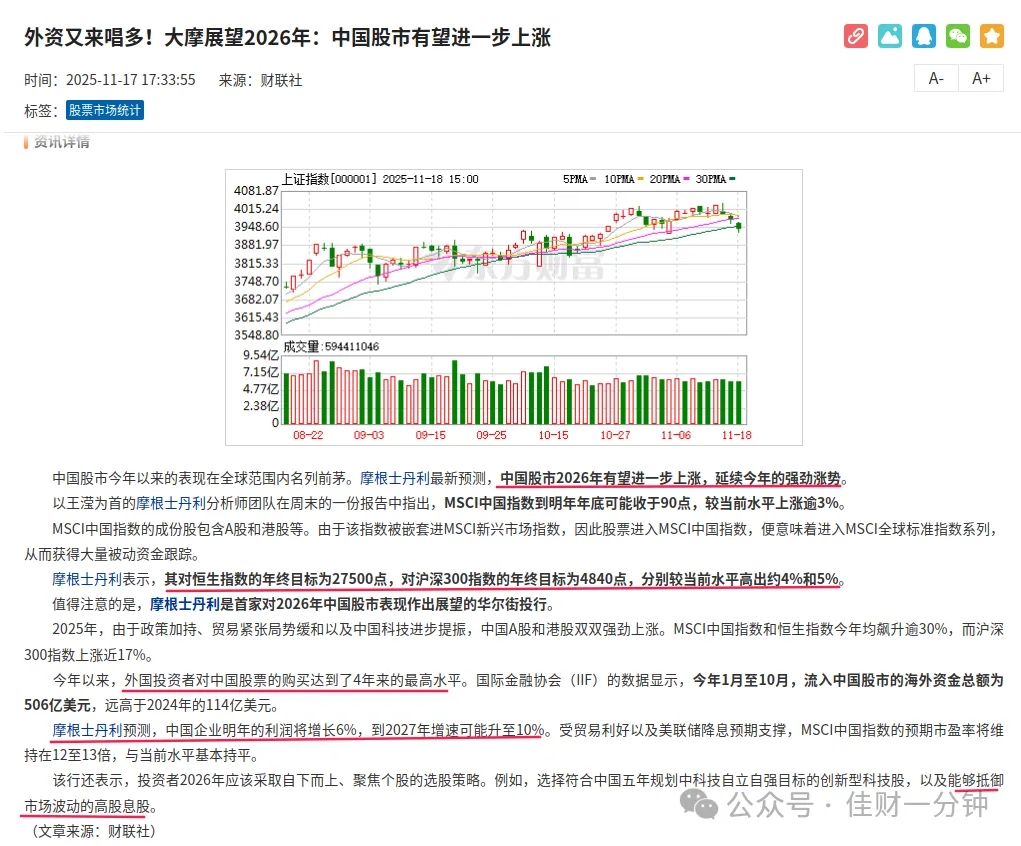This screenshot has width=1021, height=846.
Task: Favorite the article with the orange star
Action: tap(991, 37)
